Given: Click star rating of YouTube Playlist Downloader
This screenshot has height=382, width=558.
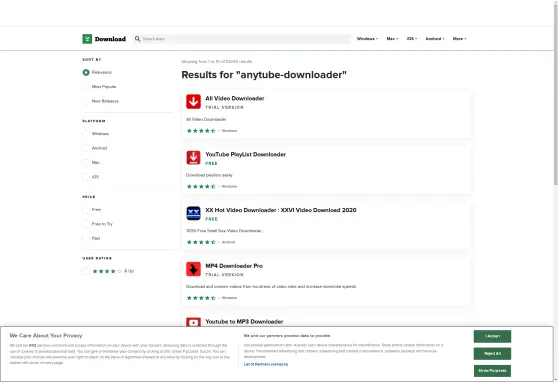Looking at the screenshot, I should pos(201,187).
